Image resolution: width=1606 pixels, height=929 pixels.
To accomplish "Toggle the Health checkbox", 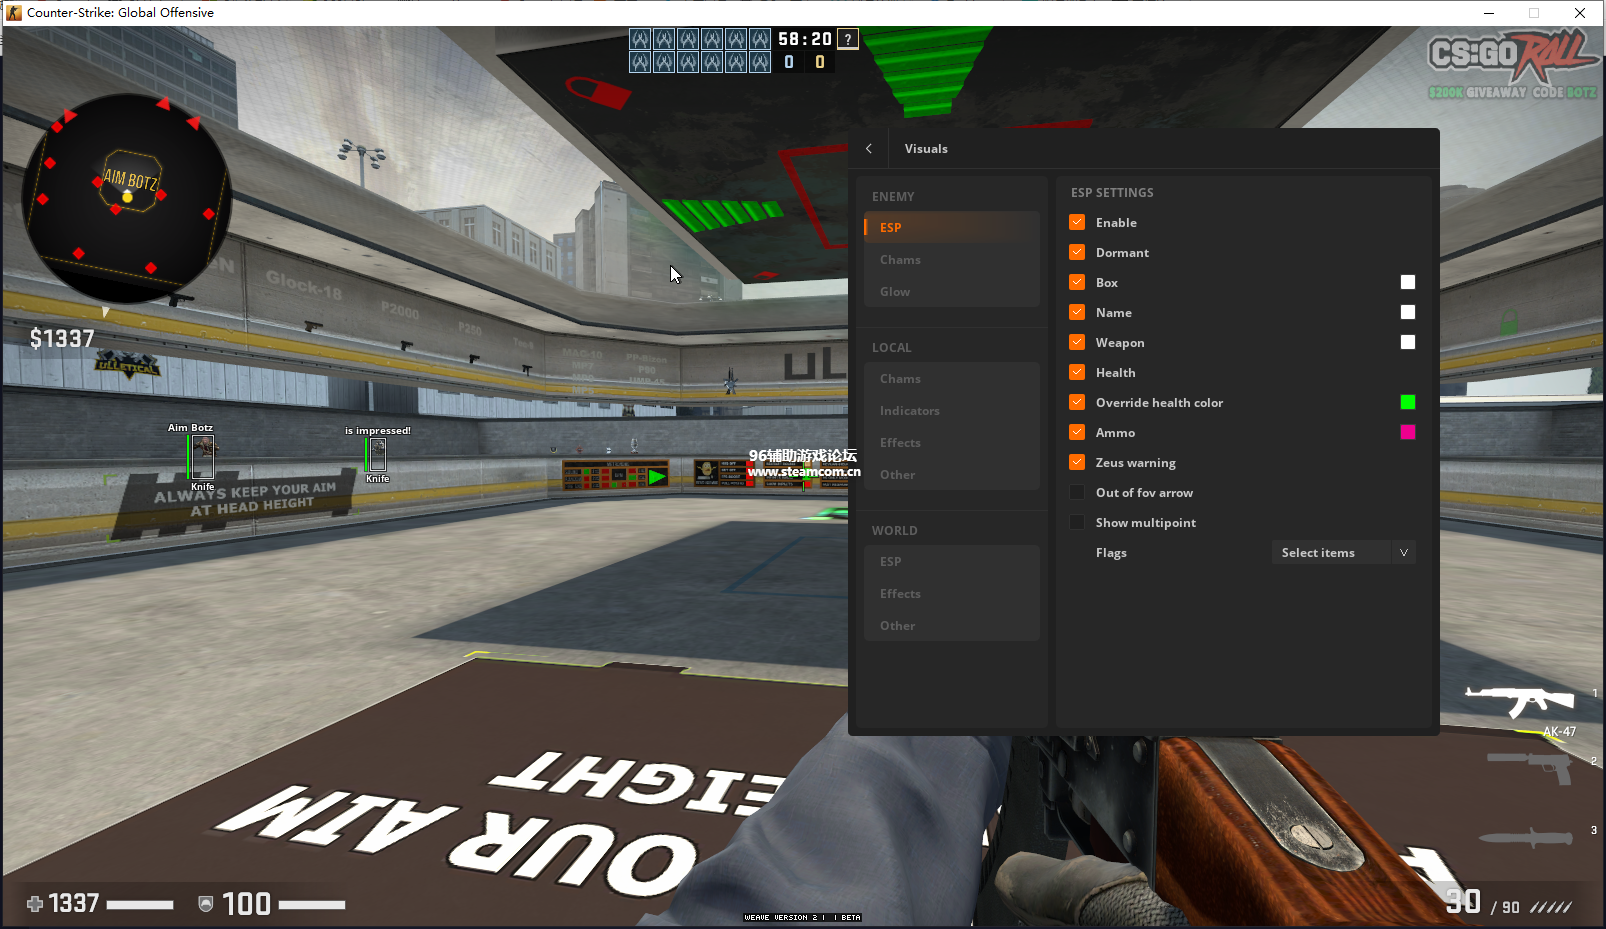I will coord(1077,372).
